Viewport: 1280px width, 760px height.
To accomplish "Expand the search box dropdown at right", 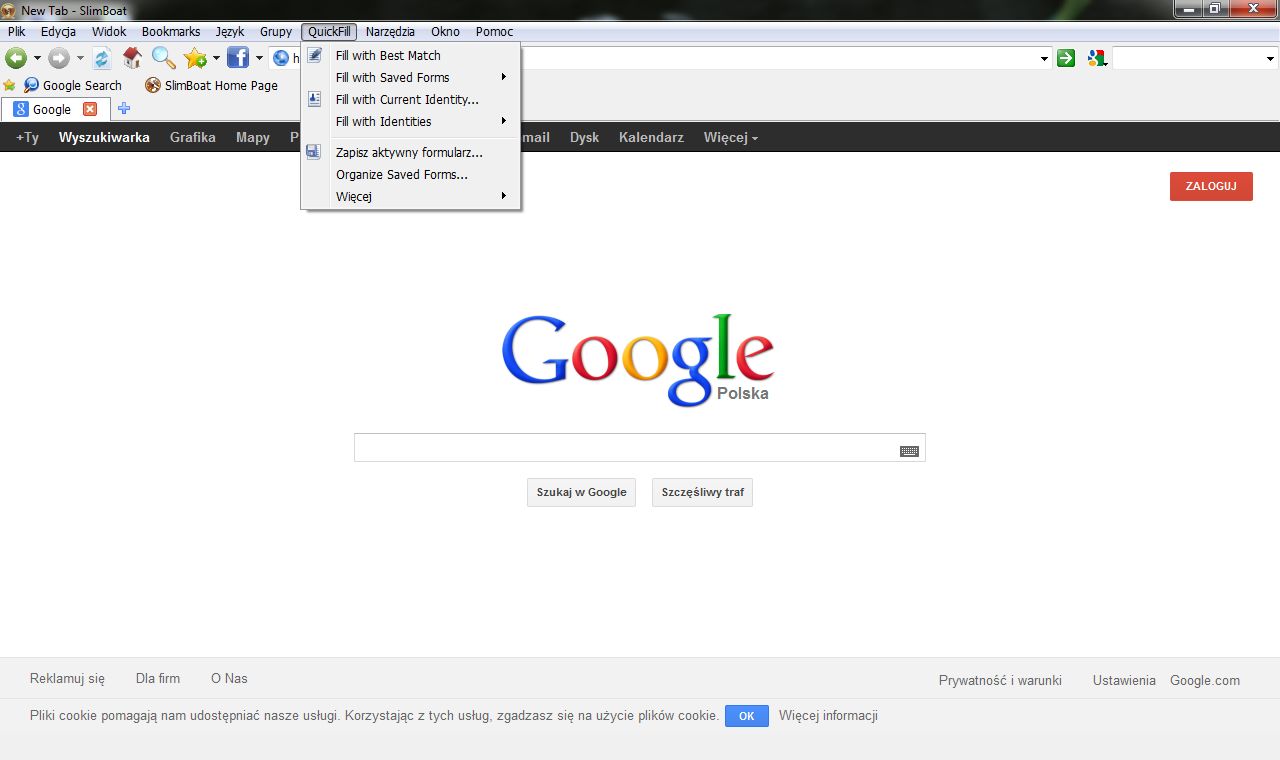I will 1271,59.
